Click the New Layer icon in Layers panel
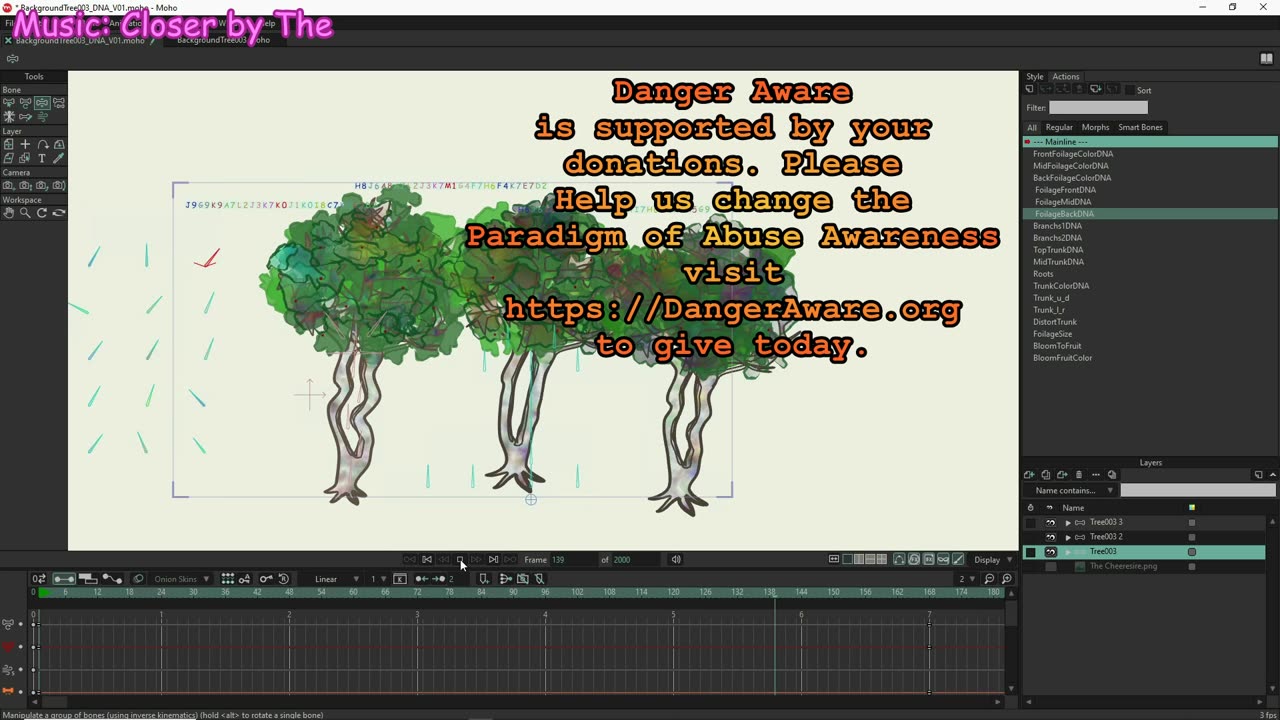 coord(1029,475)
